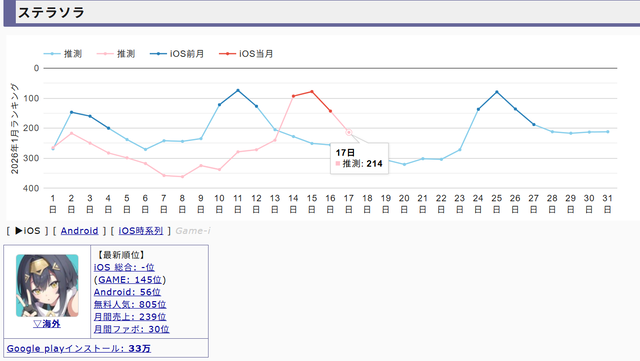Click the x-axis label 17日

[349, 203]
